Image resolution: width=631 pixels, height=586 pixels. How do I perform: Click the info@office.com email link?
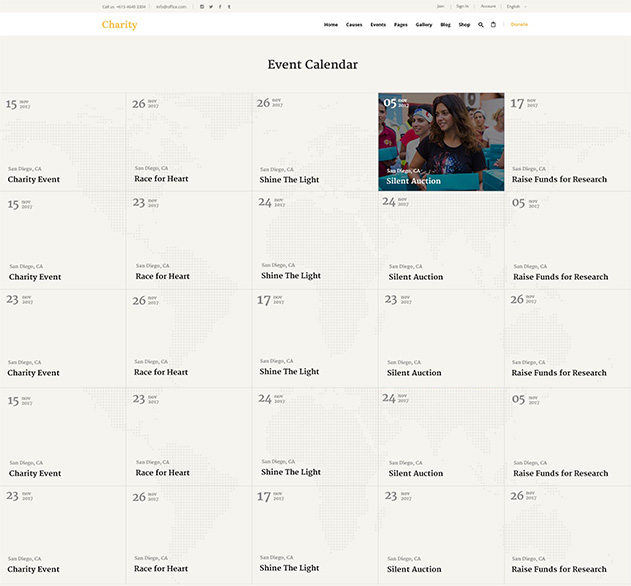pyautogui.click(x=171, y=6)
